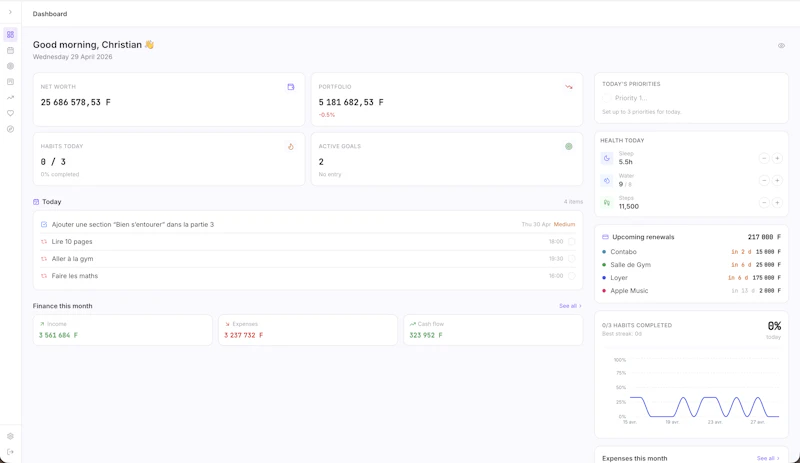Click the wallet icon in Net Worth card

[291, 87]
